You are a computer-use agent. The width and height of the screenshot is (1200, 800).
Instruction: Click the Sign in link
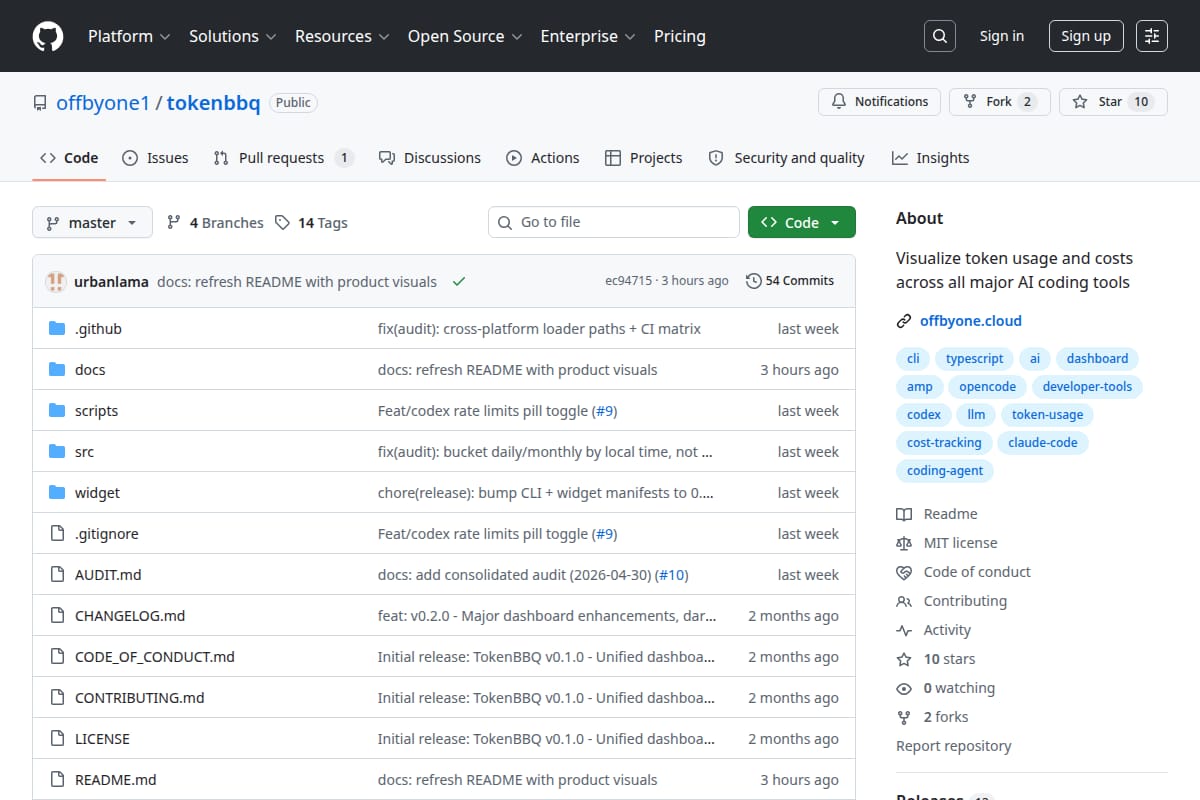(1002, 36)
